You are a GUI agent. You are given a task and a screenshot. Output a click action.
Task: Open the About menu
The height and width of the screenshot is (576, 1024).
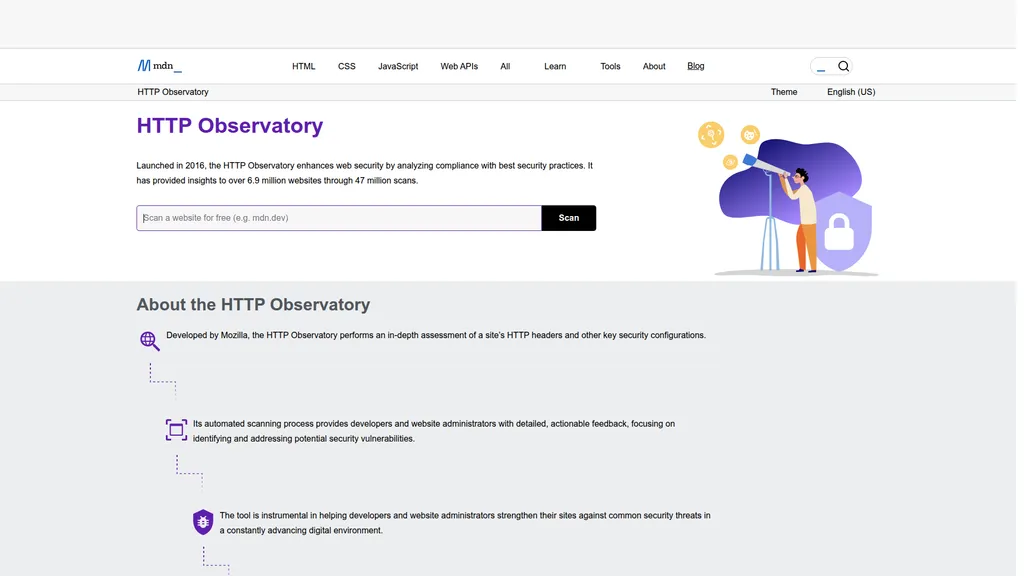tap(654, 66)
